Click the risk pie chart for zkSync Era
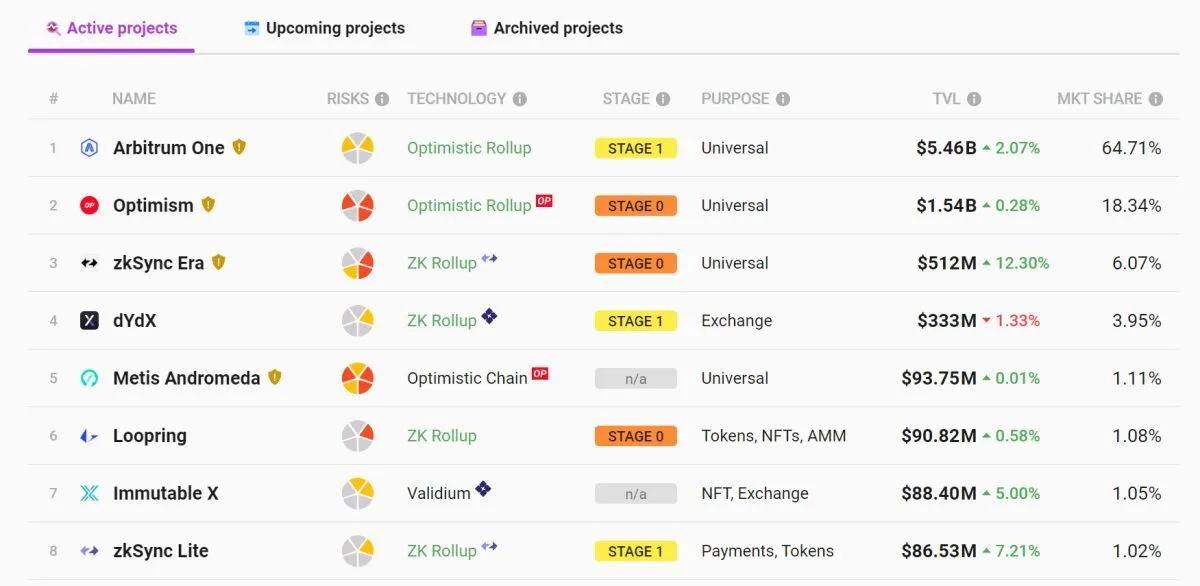This screenshot has width=1200, height=586. [x=357, y=264]
